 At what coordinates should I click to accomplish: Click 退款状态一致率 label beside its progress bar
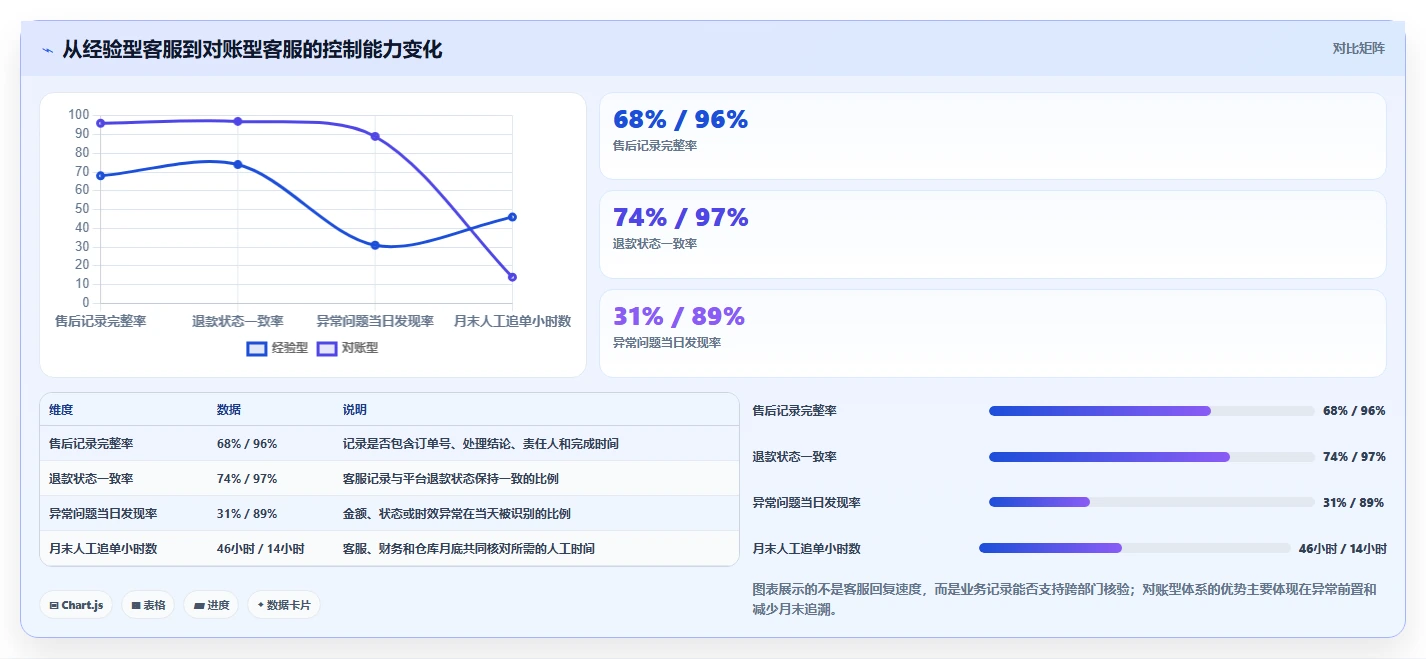tap(795, 457)
